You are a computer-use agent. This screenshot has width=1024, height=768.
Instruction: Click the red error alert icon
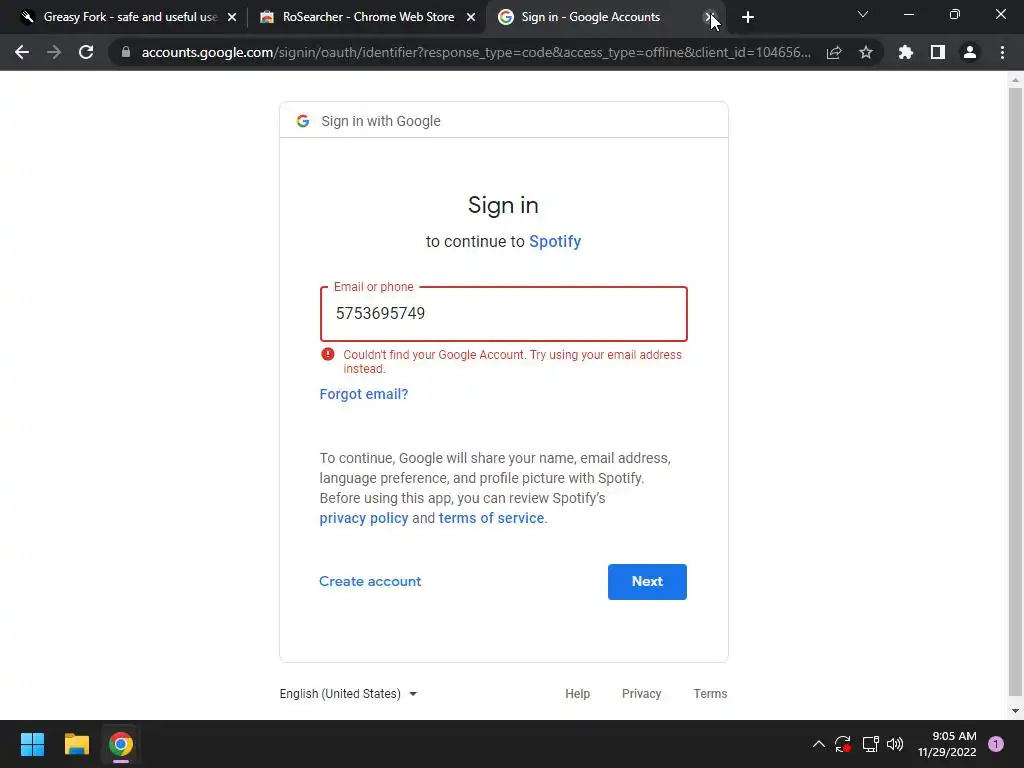(328, 355)
